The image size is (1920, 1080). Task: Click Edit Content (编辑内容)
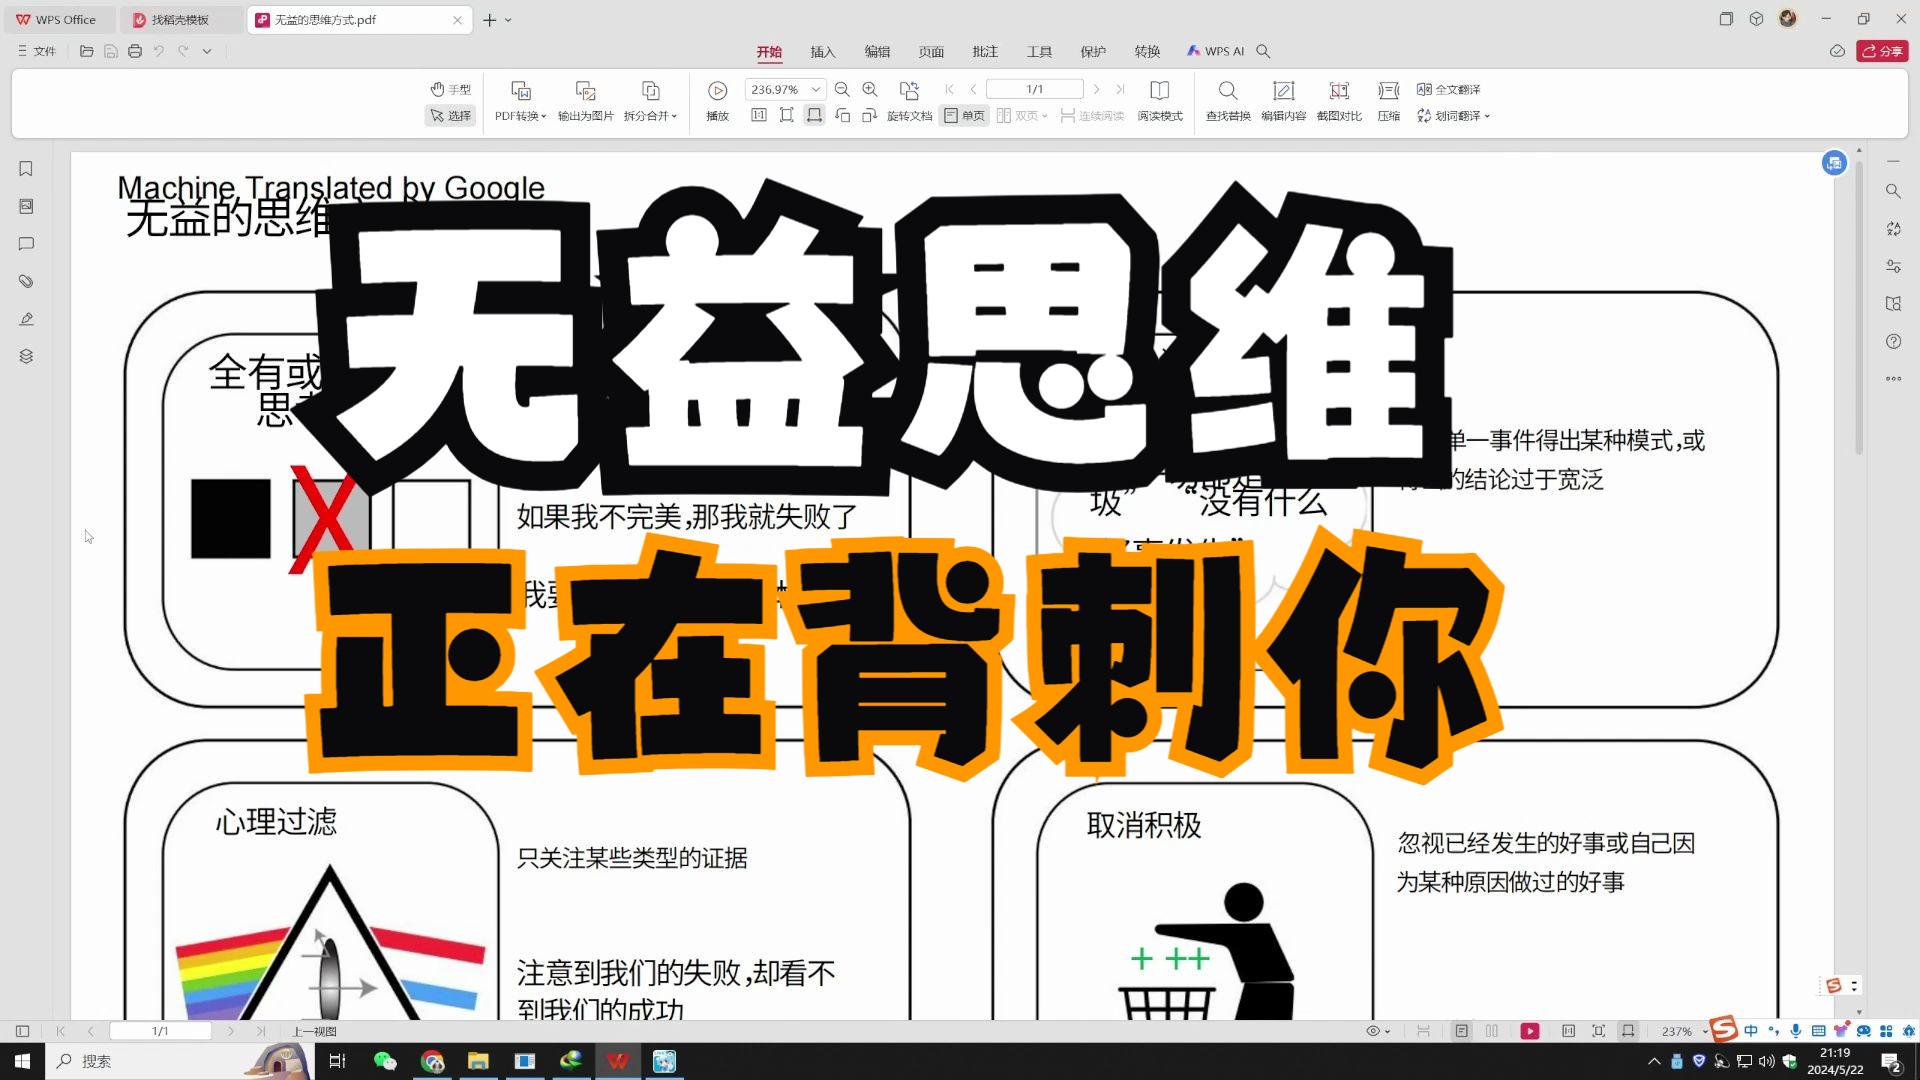(x=1283, y=102)
